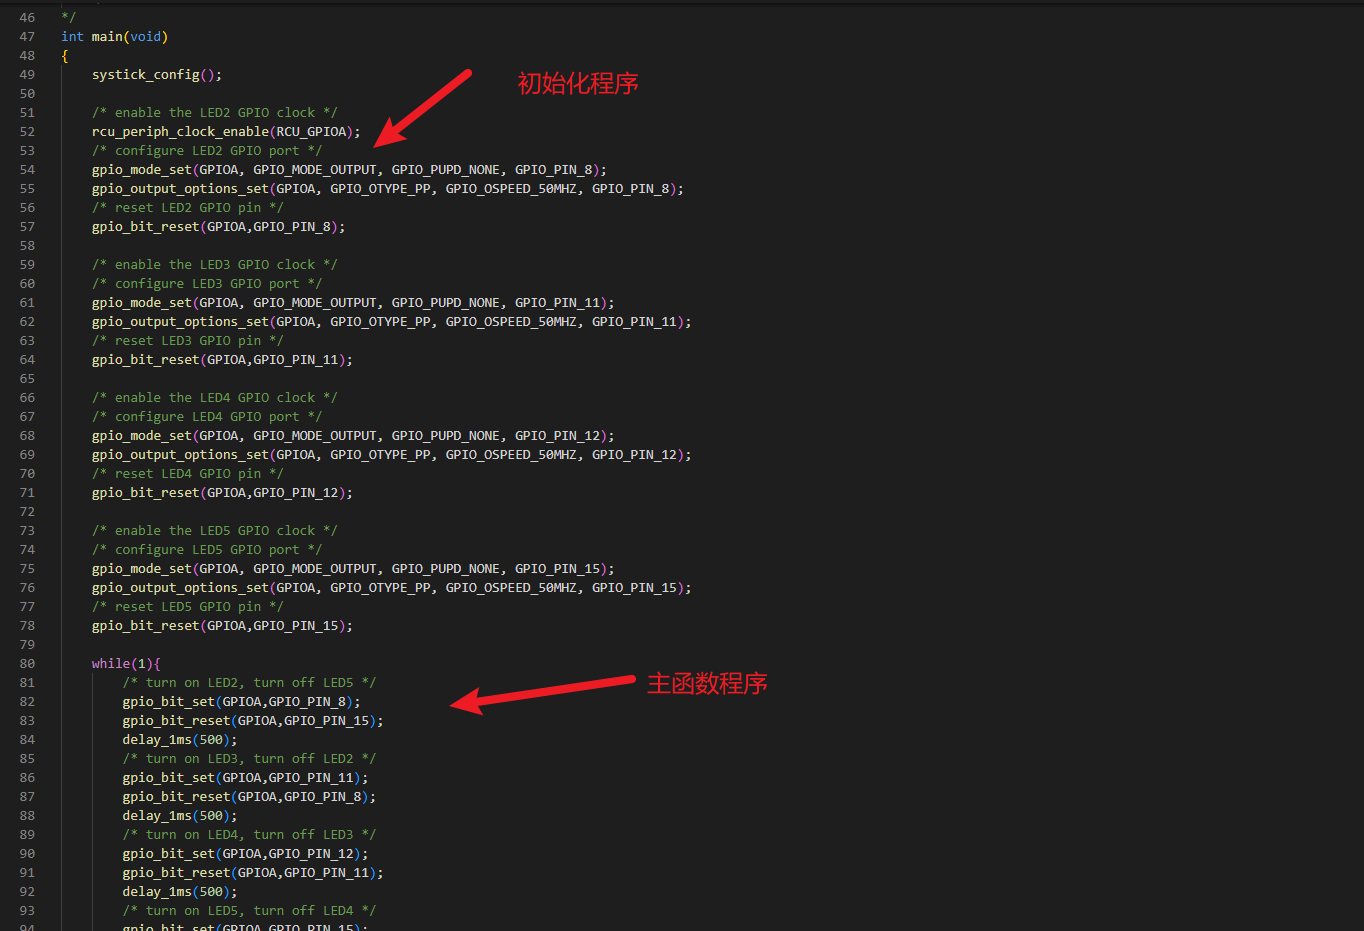Click gpio_bit_reset GPIO_PIN_15 on line 78
Viewport: 1364px width, 931px height.
pyautogui.click(x=222, y=626)
